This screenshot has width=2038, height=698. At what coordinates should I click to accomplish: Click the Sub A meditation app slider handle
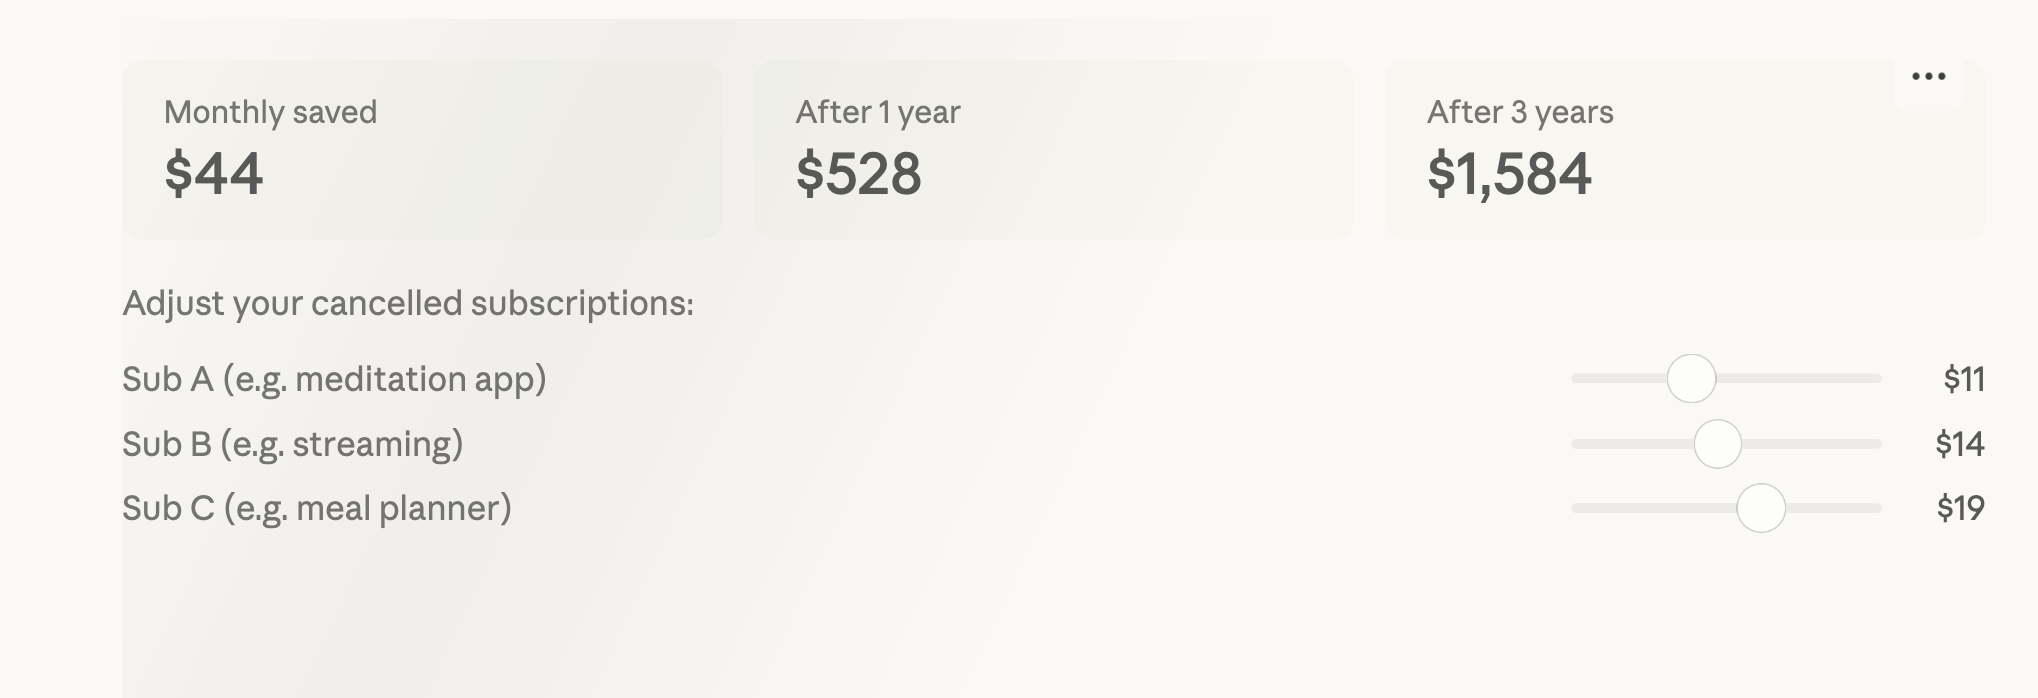coord(1691,379)
